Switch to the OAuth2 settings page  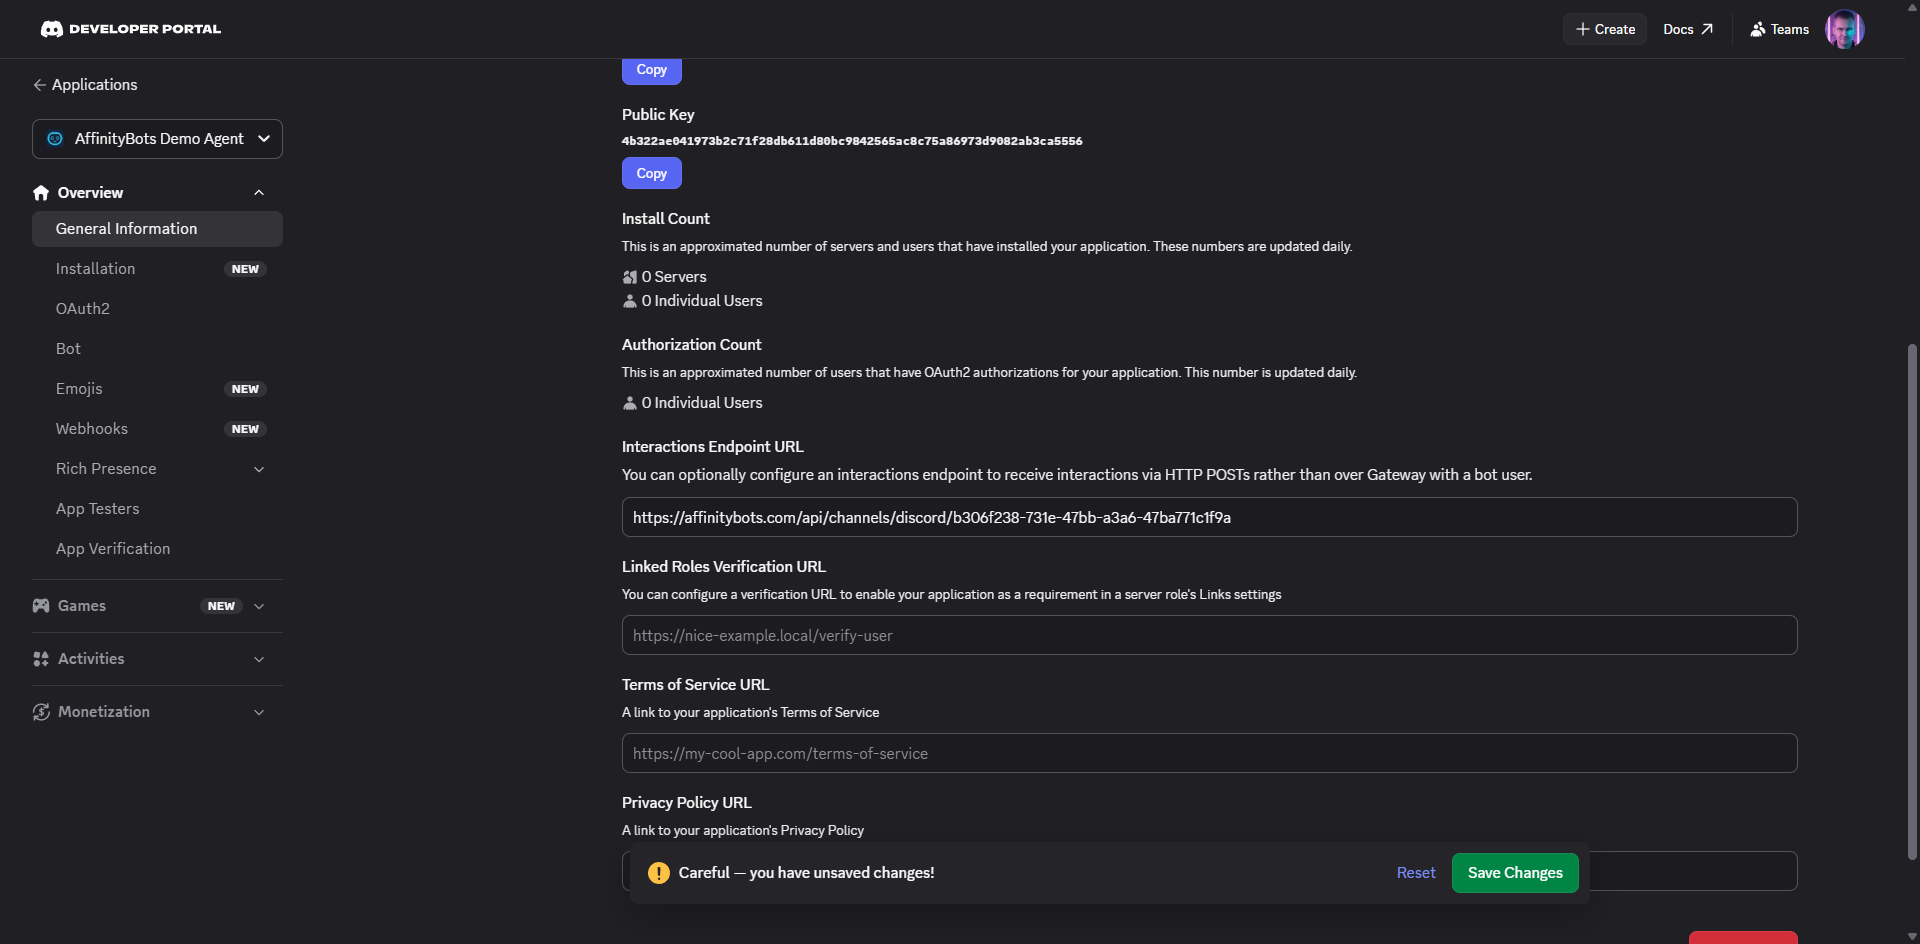(x=83, y=308)
